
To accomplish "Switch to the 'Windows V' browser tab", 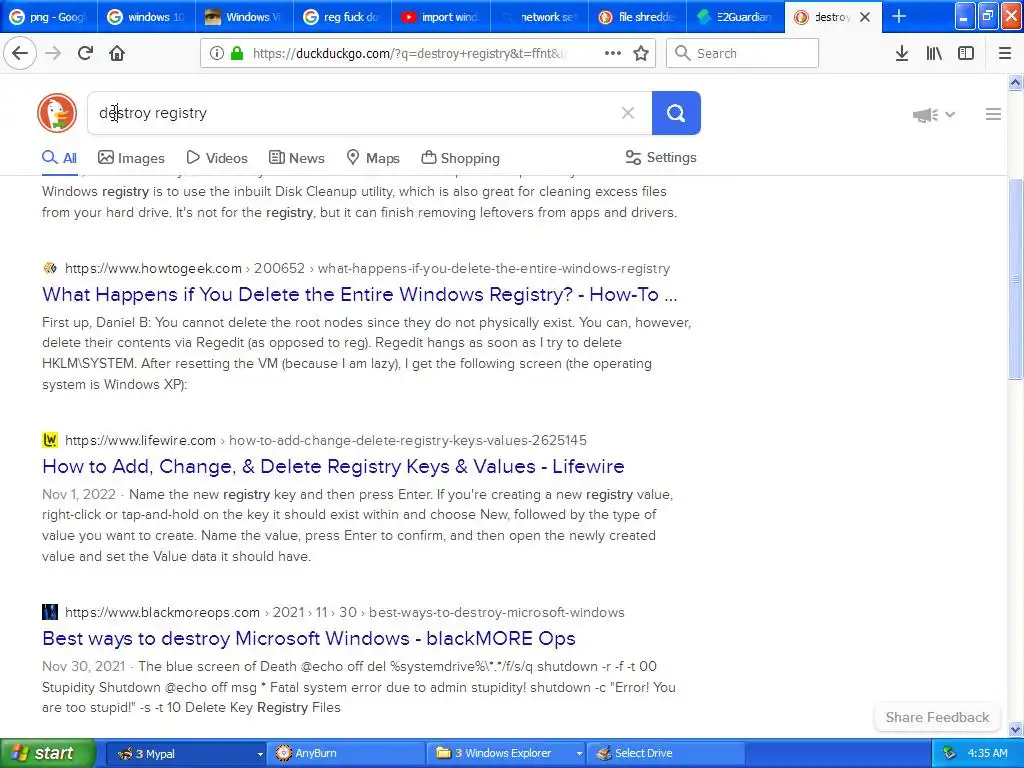I will coord(244,16).
